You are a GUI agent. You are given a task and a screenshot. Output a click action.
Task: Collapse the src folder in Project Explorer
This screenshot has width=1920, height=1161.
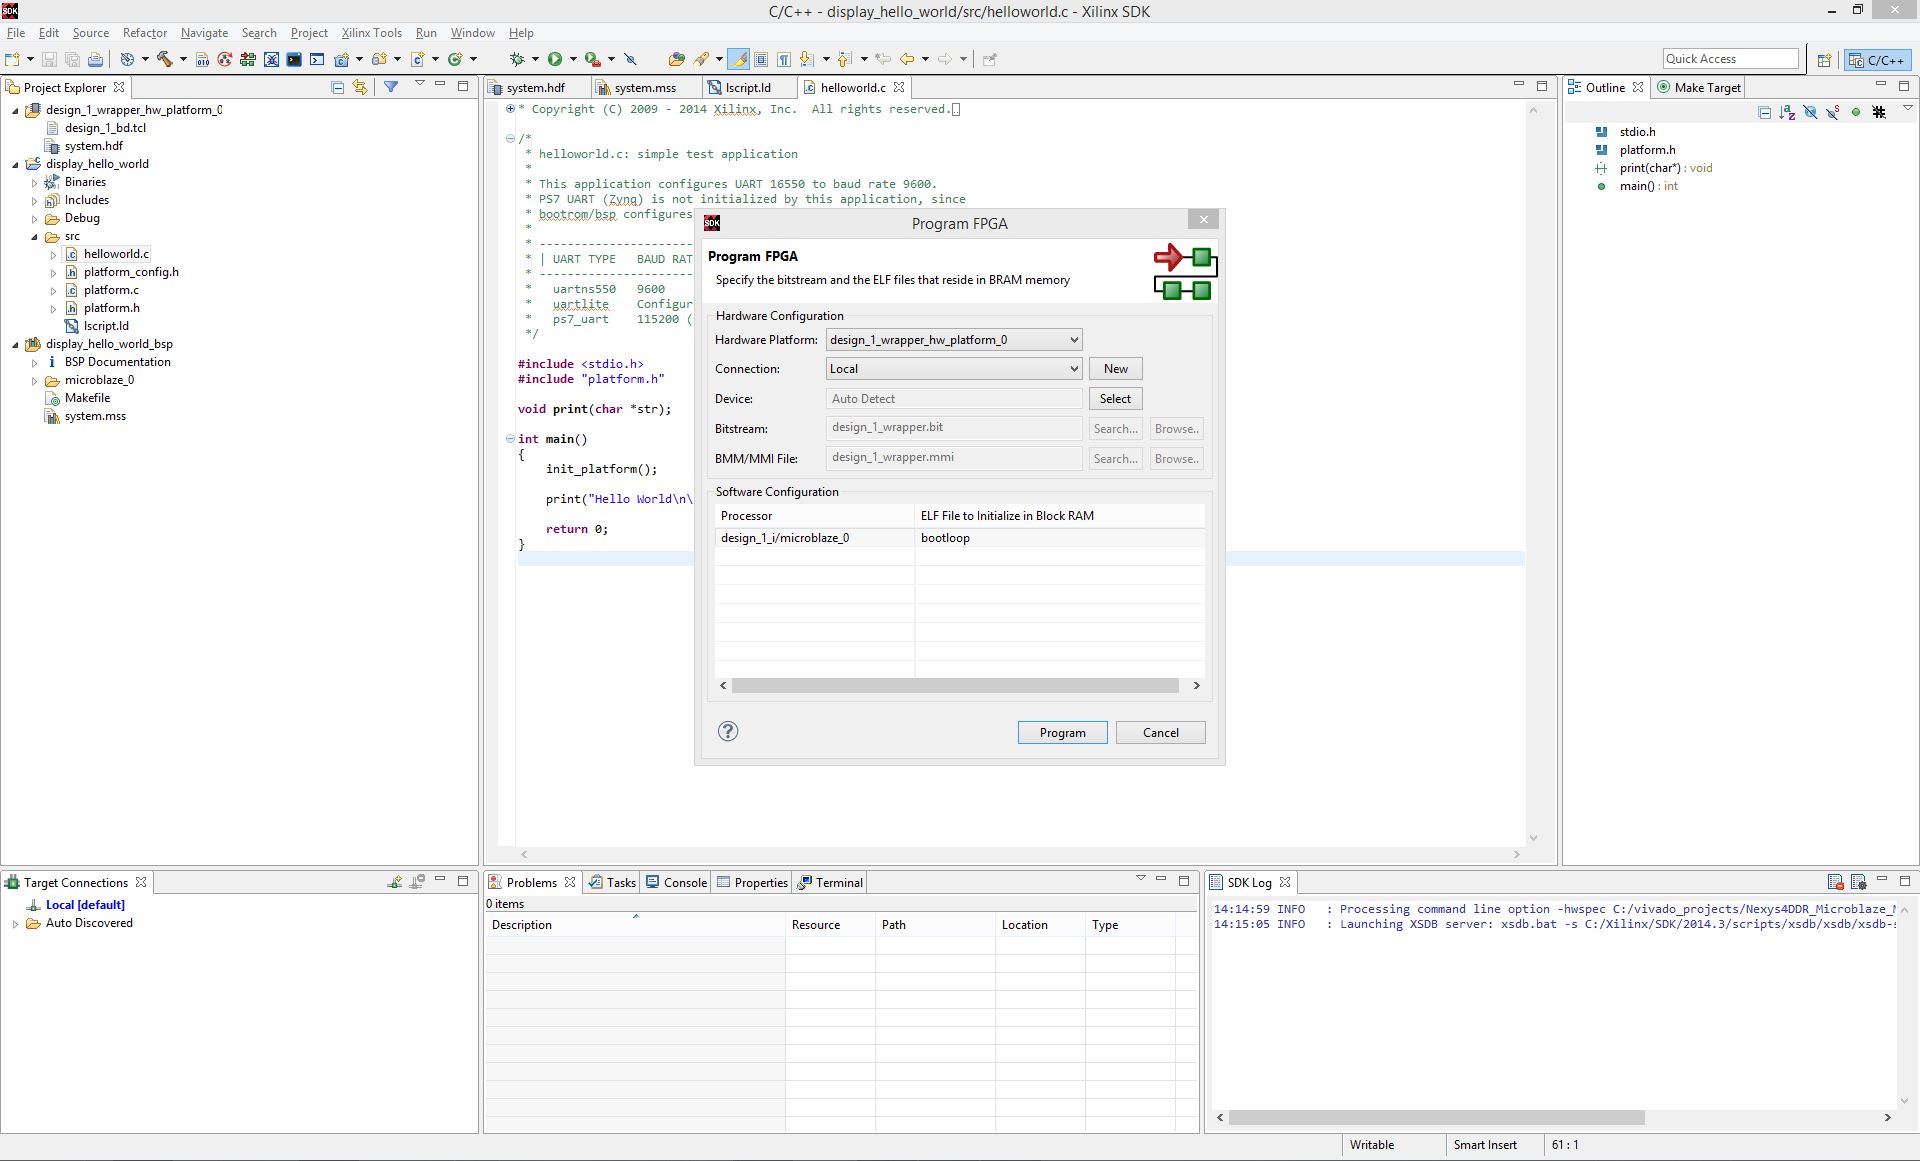coord(34,237)
